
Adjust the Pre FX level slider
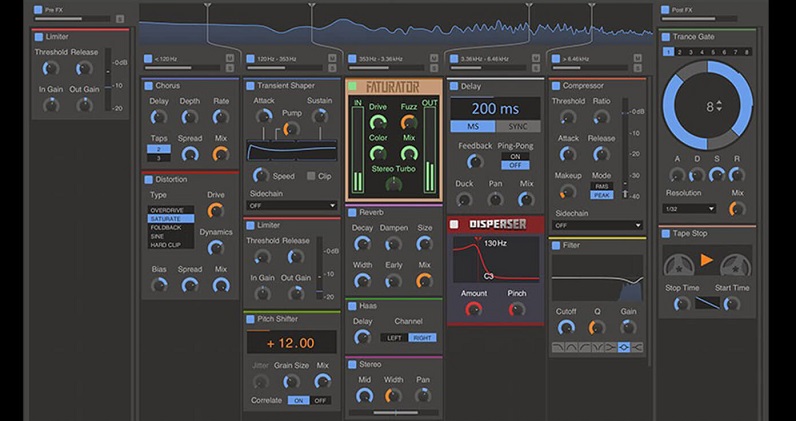point(72,19)
